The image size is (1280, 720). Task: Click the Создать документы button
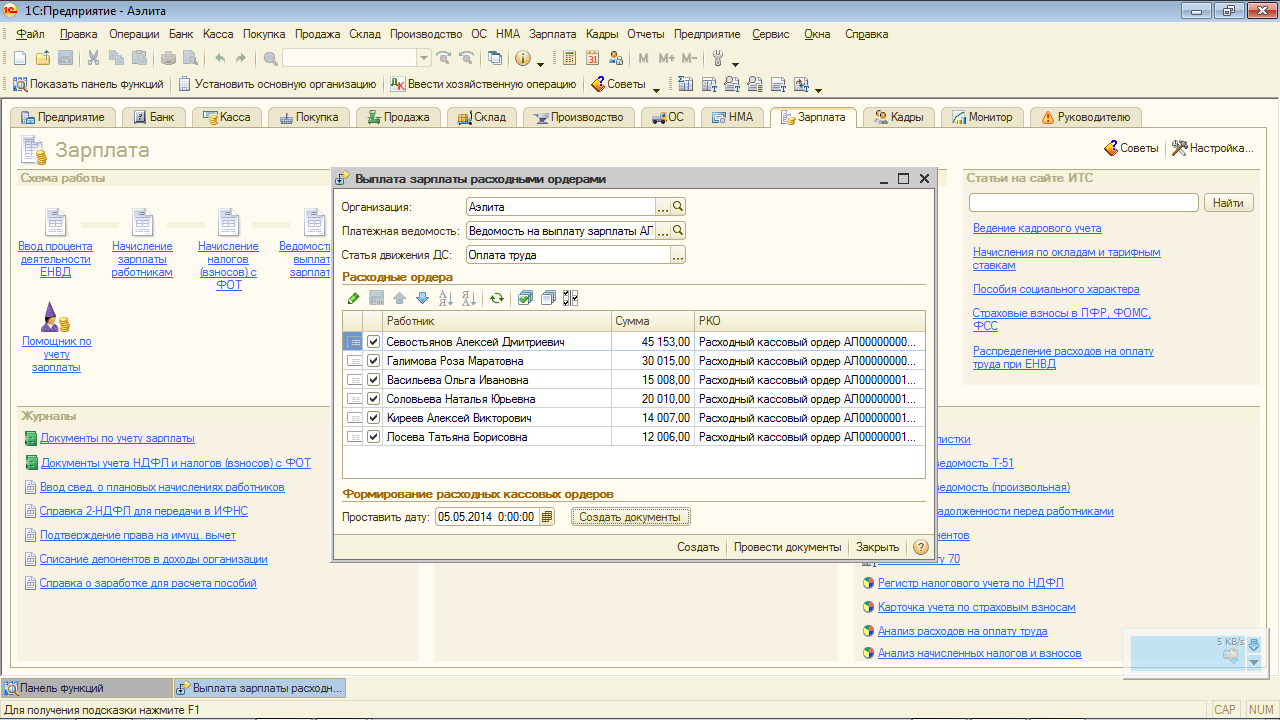[x=631, y=517]
